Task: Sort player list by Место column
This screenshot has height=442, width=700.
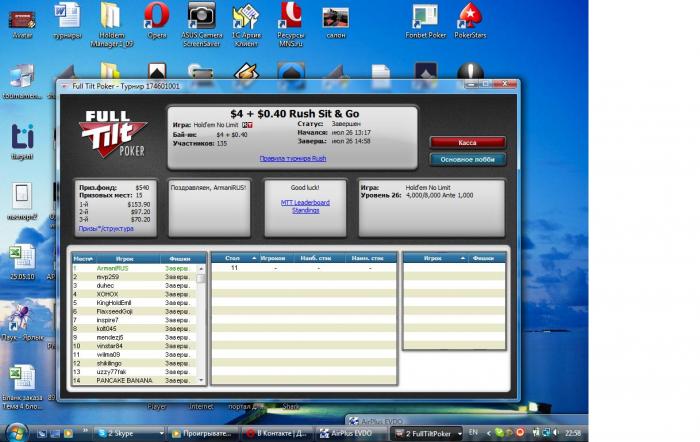Action: click(x=83, y=258)
